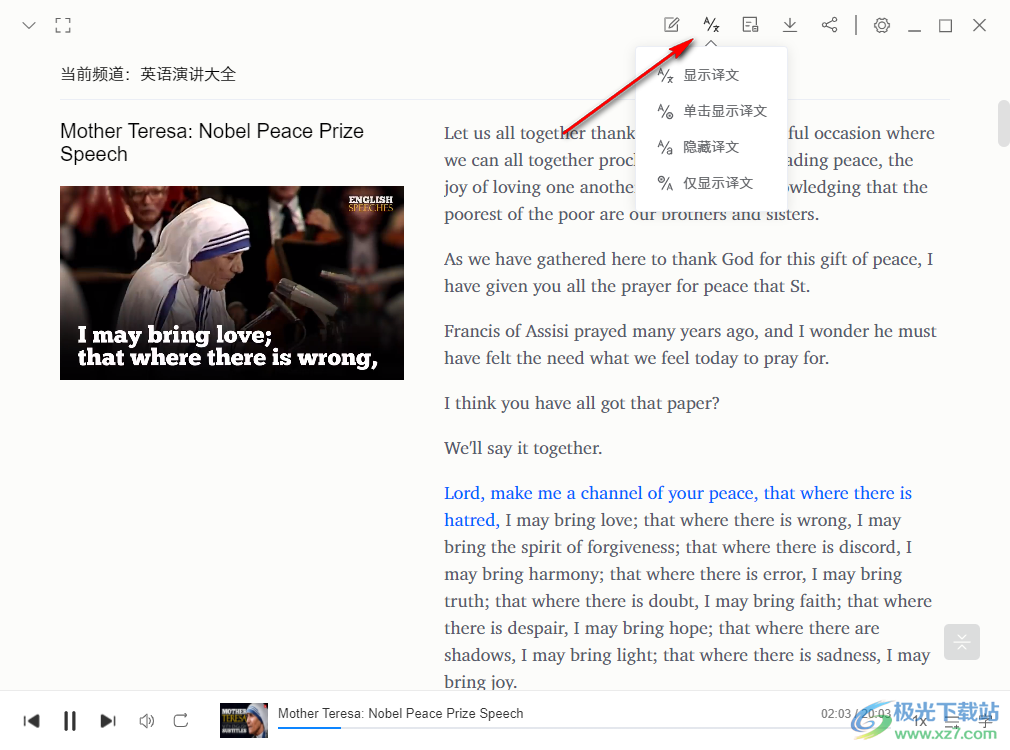Open the transcript list icon beside translation

(x=750, y=25)
